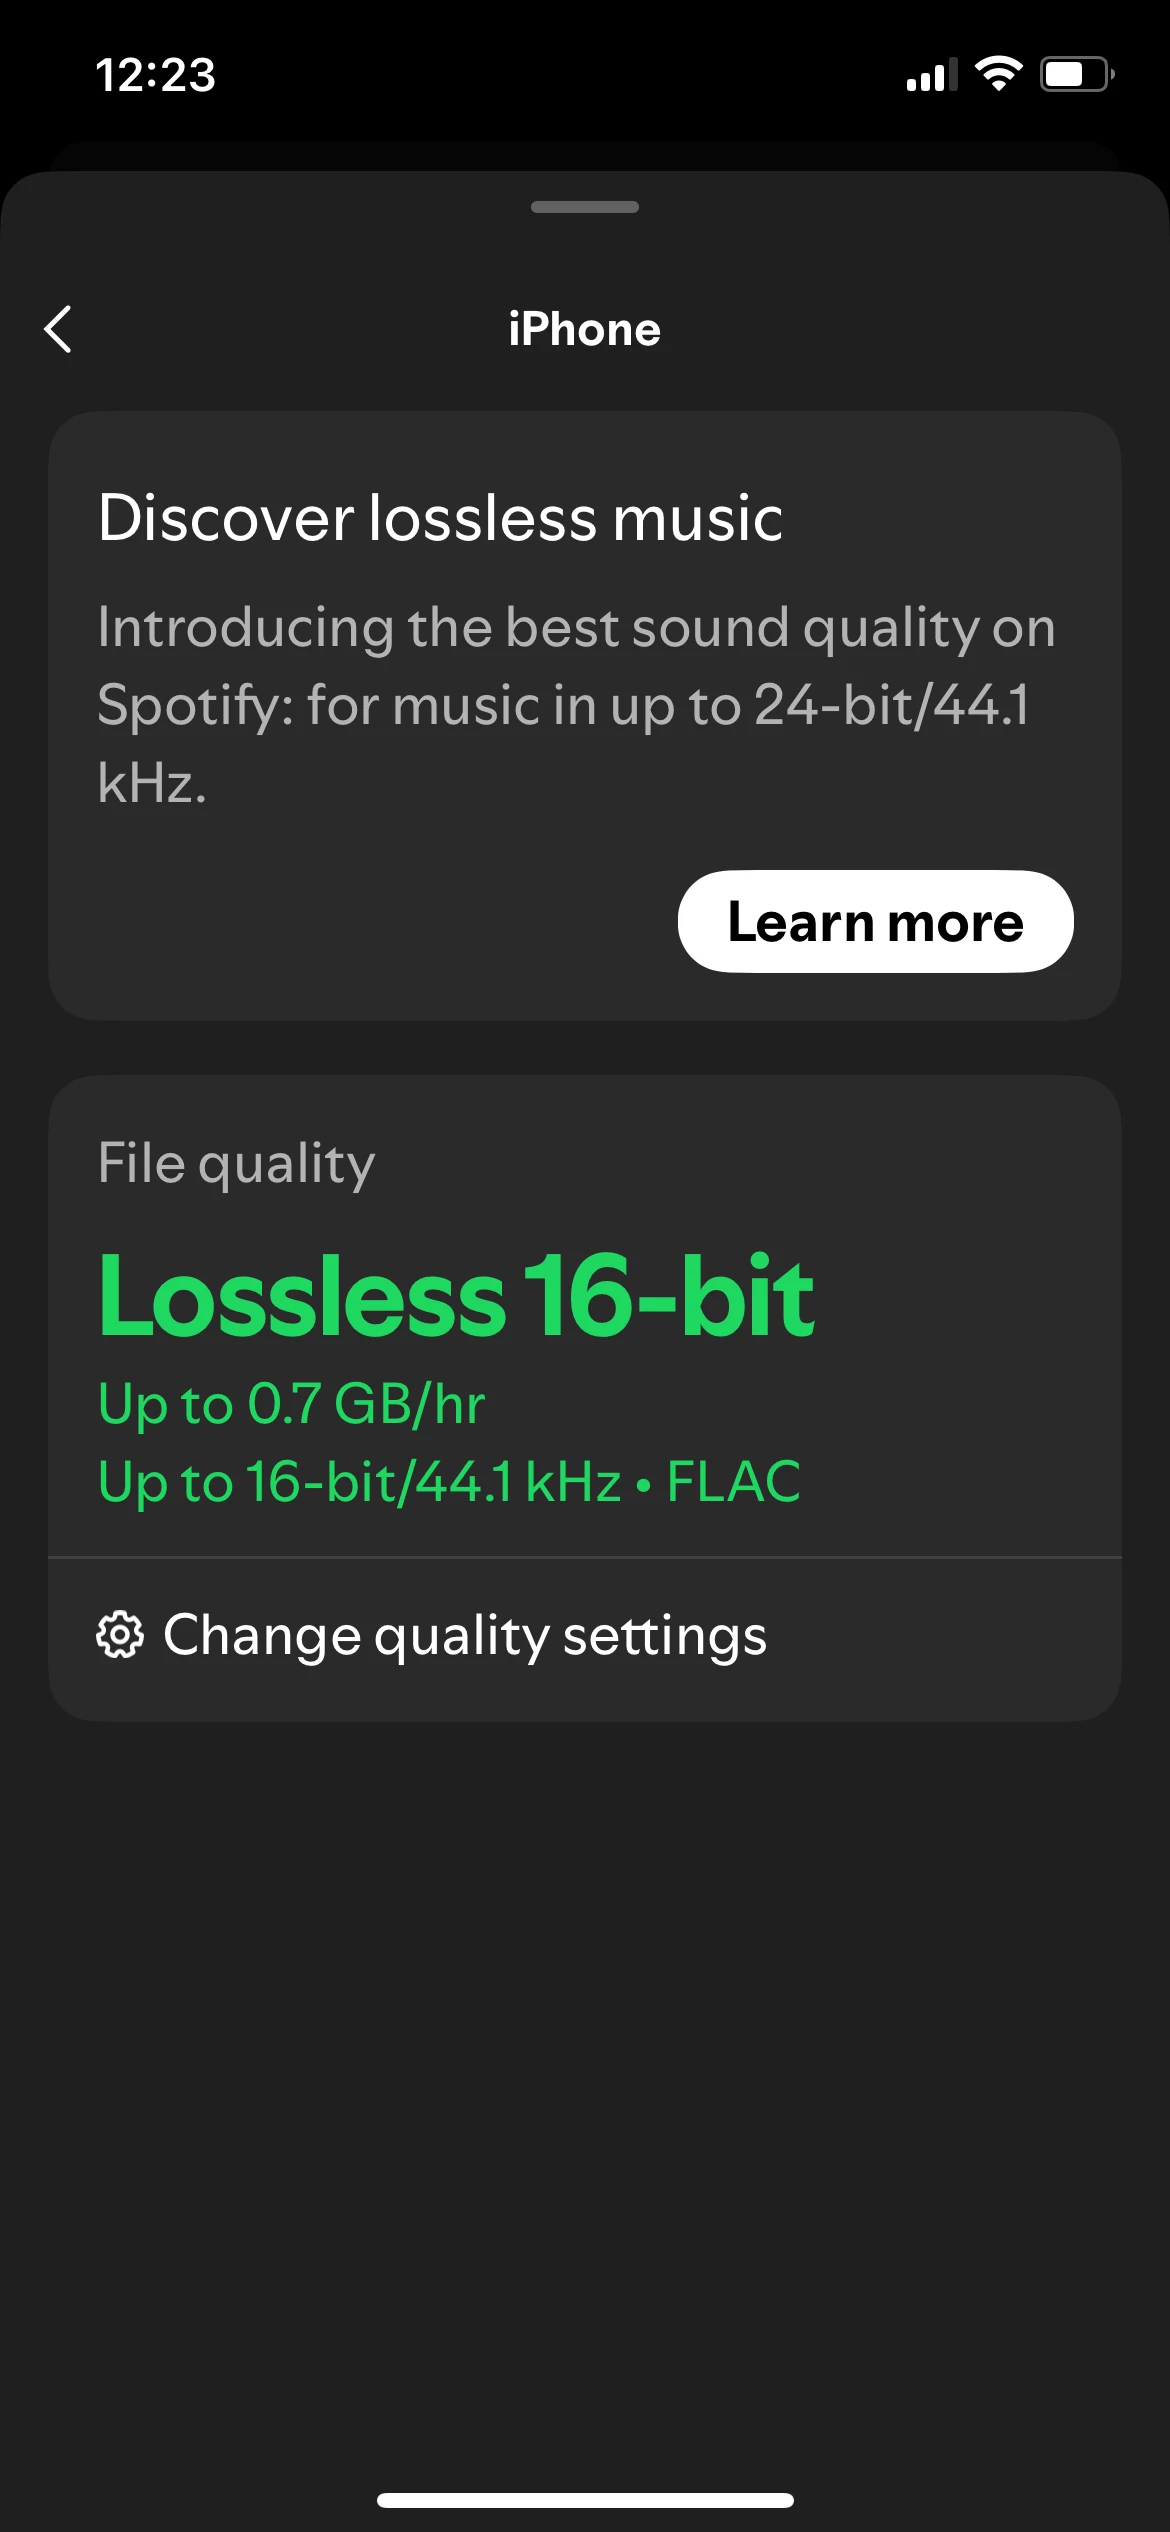
Task: Tap the 12:23 clock in status bar
Action: [155, 75]
